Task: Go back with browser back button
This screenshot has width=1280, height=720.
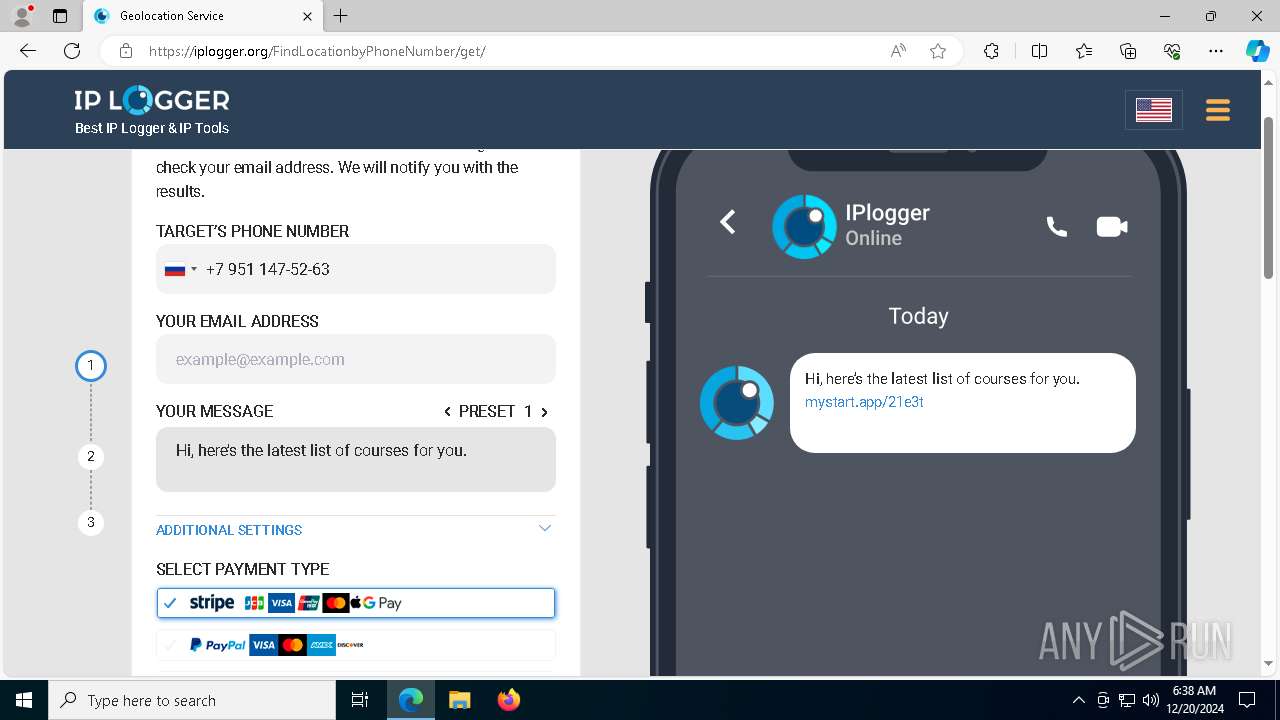Action: [x=28, y=51]
